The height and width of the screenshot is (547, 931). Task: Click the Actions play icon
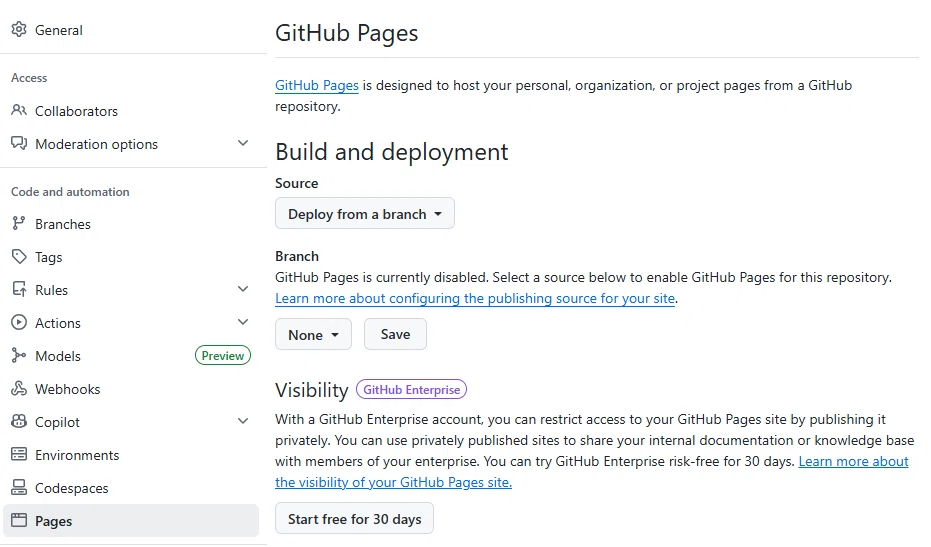pos(19,322)
